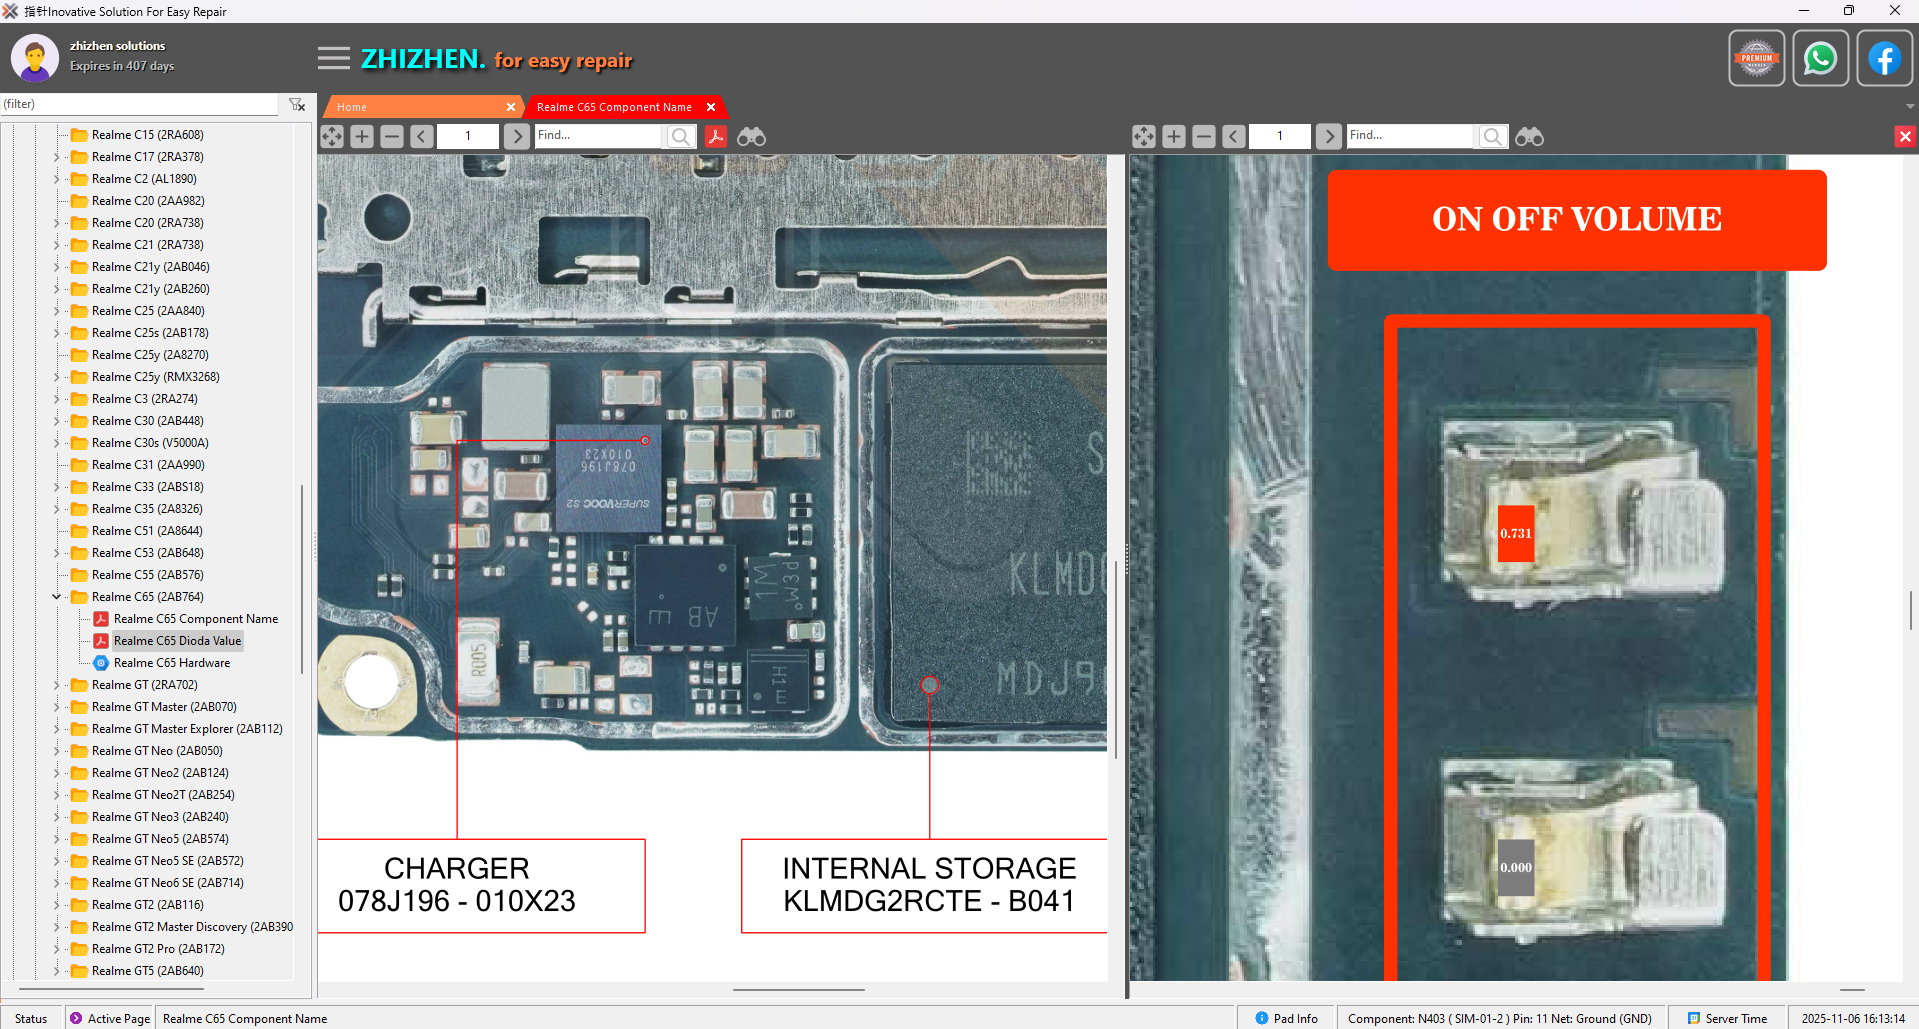Click the right viewer search magnifier icon
Viewport: 1919px width, 1029px height.
(1493, 137)
